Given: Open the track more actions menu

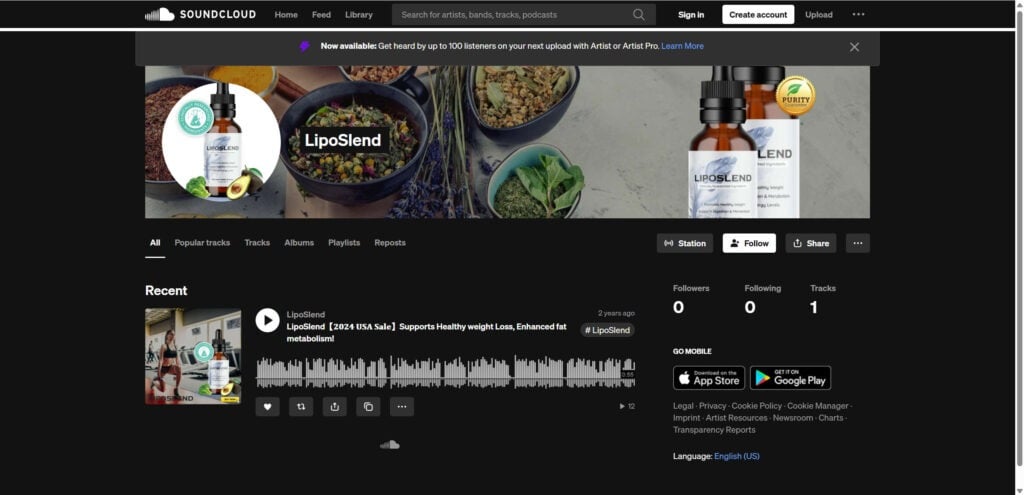Looking at the screenshot, I should 402,407.
